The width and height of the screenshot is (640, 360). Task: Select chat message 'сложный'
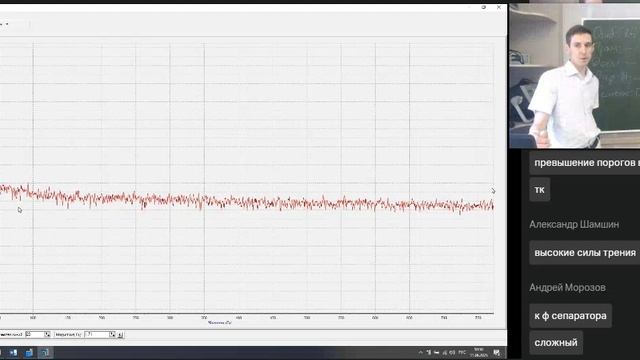(556, 342)
